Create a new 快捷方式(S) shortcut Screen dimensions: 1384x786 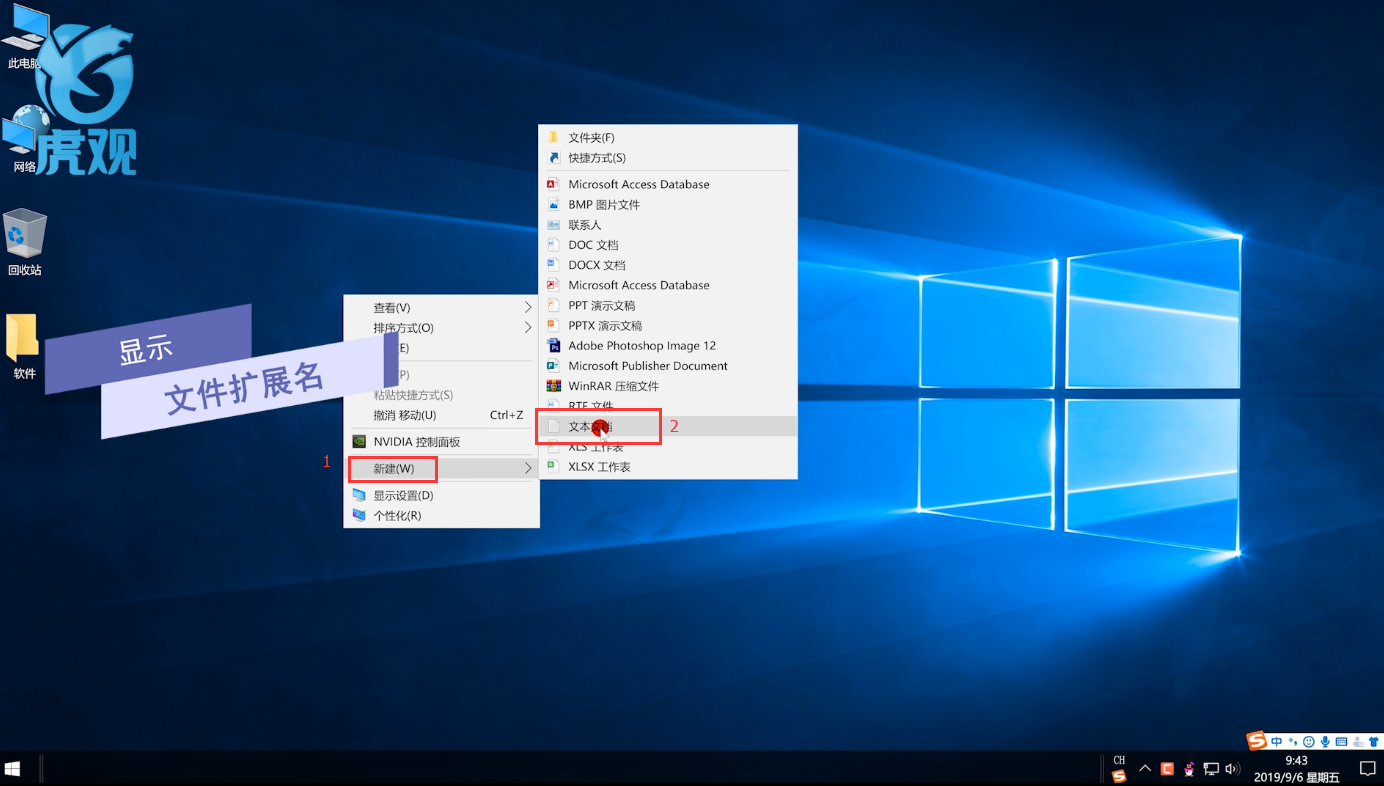pos(667,158)
